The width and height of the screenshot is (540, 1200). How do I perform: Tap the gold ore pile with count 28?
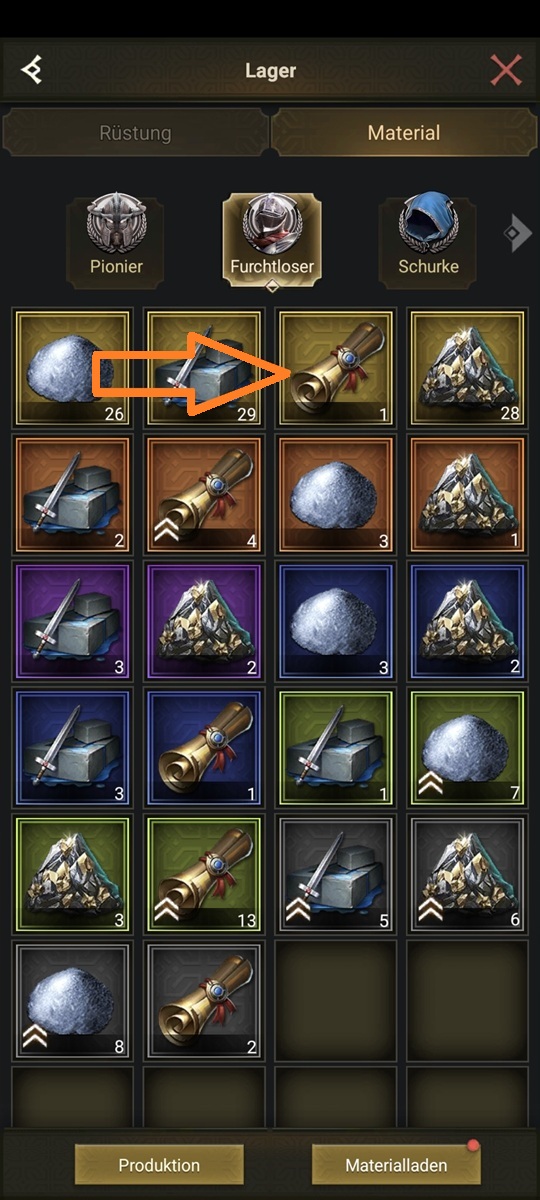467,367
